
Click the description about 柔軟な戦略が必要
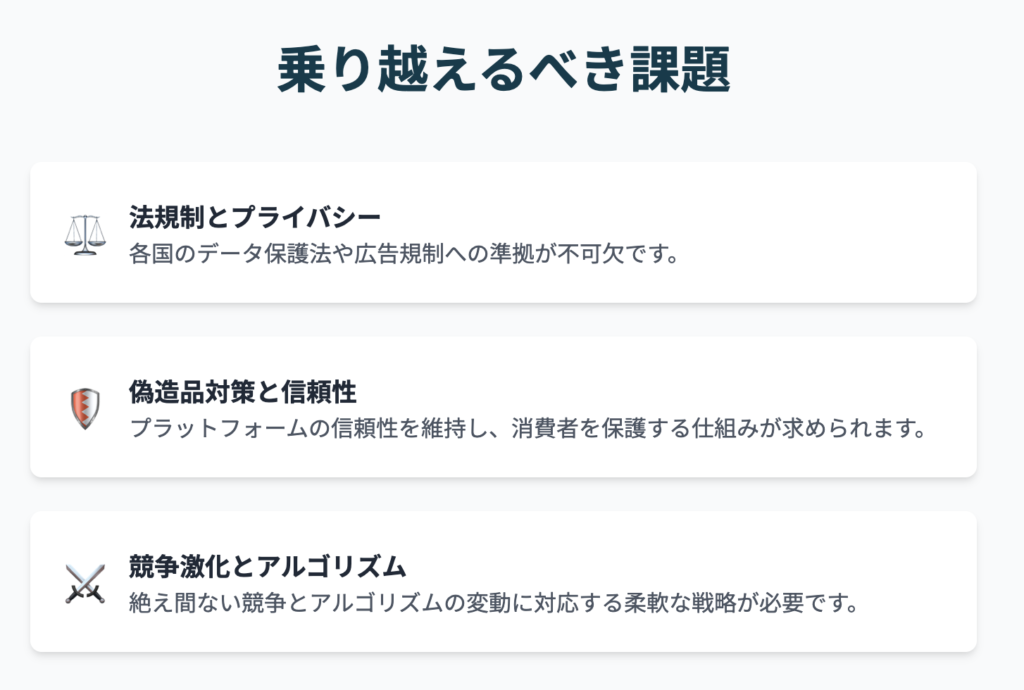[494, 603]
